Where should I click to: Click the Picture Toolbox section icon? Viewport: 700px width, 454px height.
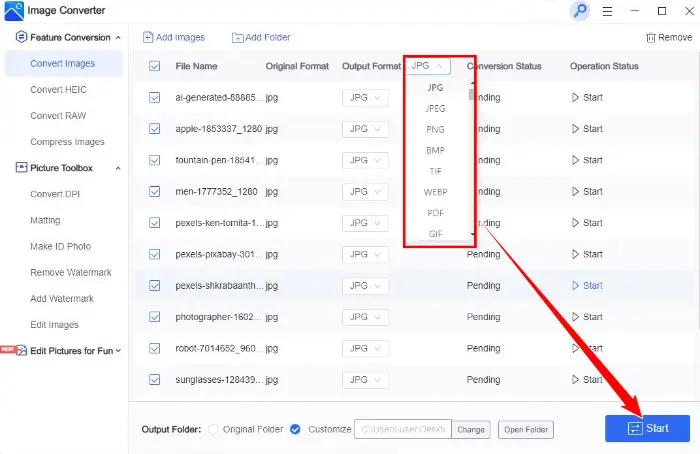[21, 168]
